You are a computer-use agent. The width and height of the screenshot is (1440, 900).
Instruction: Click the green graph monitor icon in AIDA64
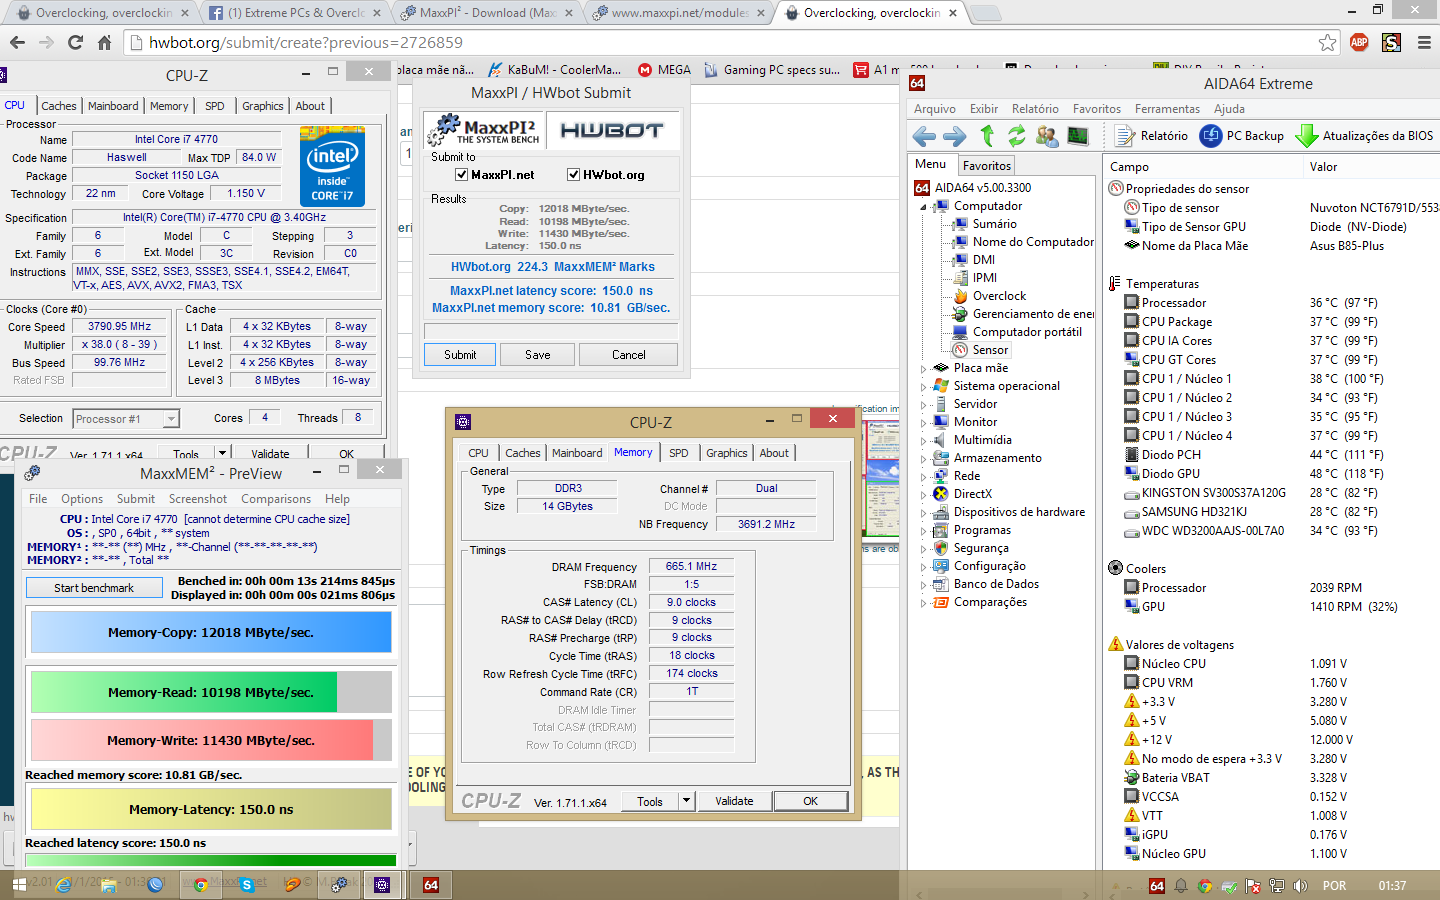[x=1077, y=136]
